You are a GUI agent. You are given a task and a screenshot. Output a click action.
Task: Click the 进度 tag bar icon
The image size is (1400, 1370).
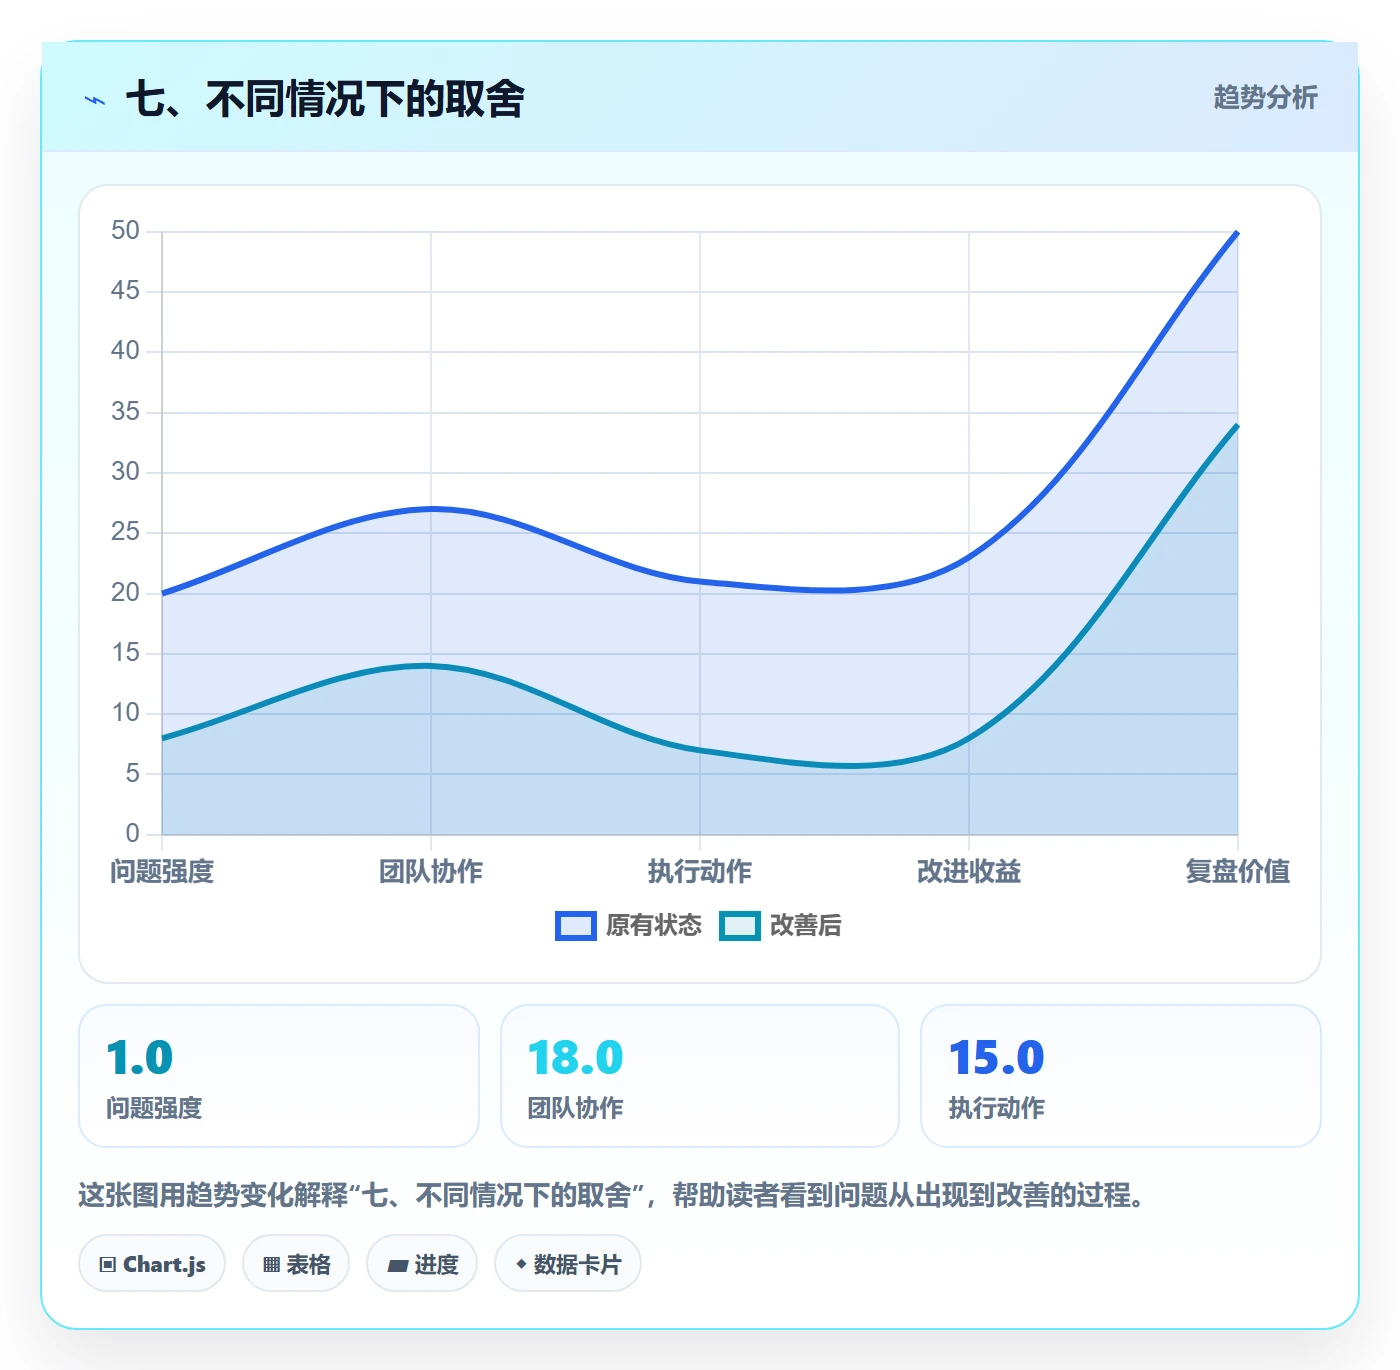click(x=397, y=1266)
